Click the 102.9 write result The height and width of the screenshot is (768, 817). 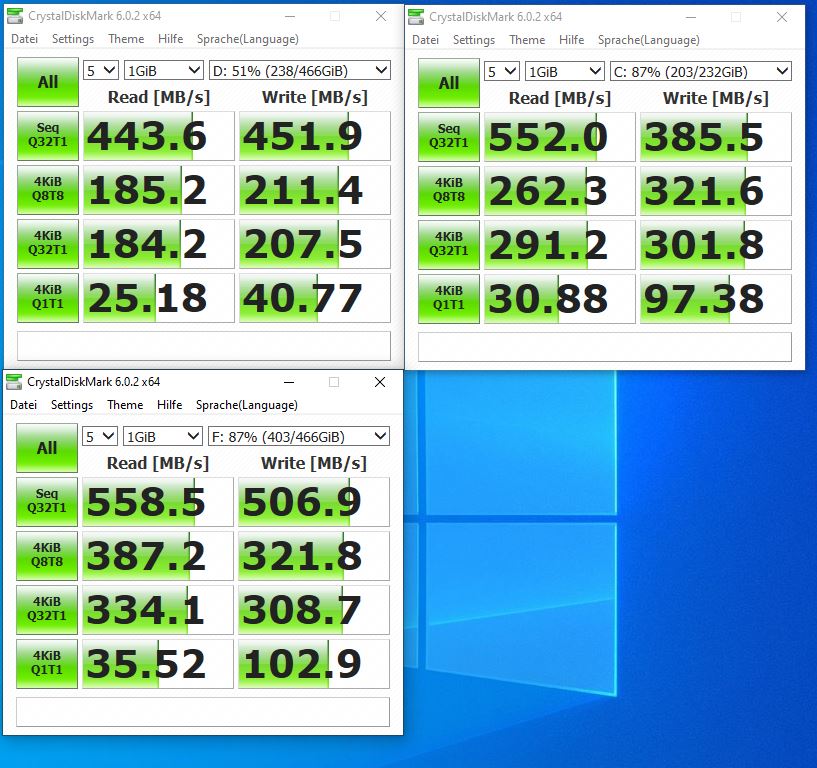point(314,663)
